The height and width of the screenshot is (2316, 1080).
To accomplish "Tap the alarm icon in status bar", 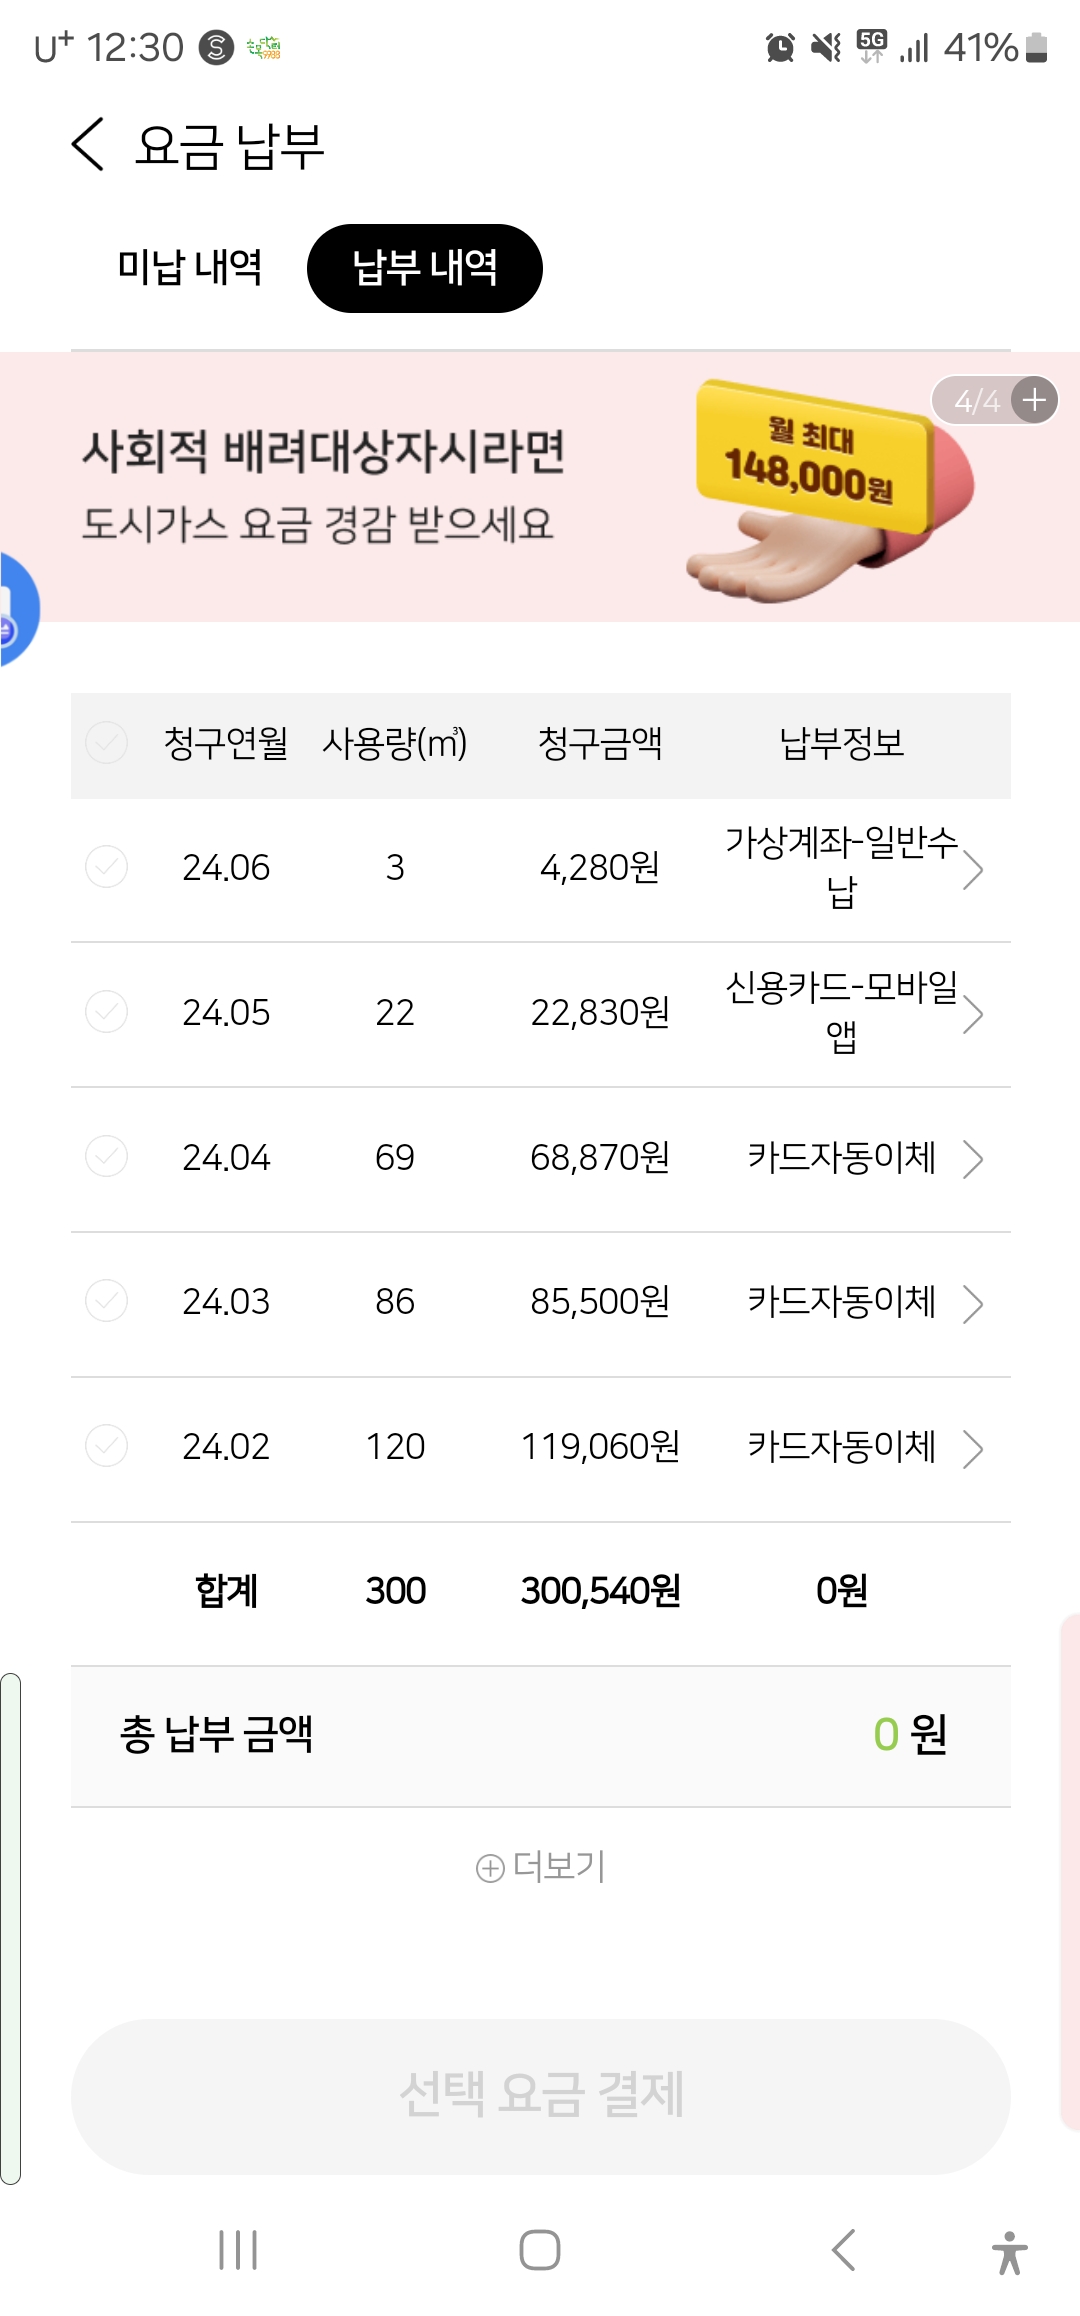I will tap(780, 47).
